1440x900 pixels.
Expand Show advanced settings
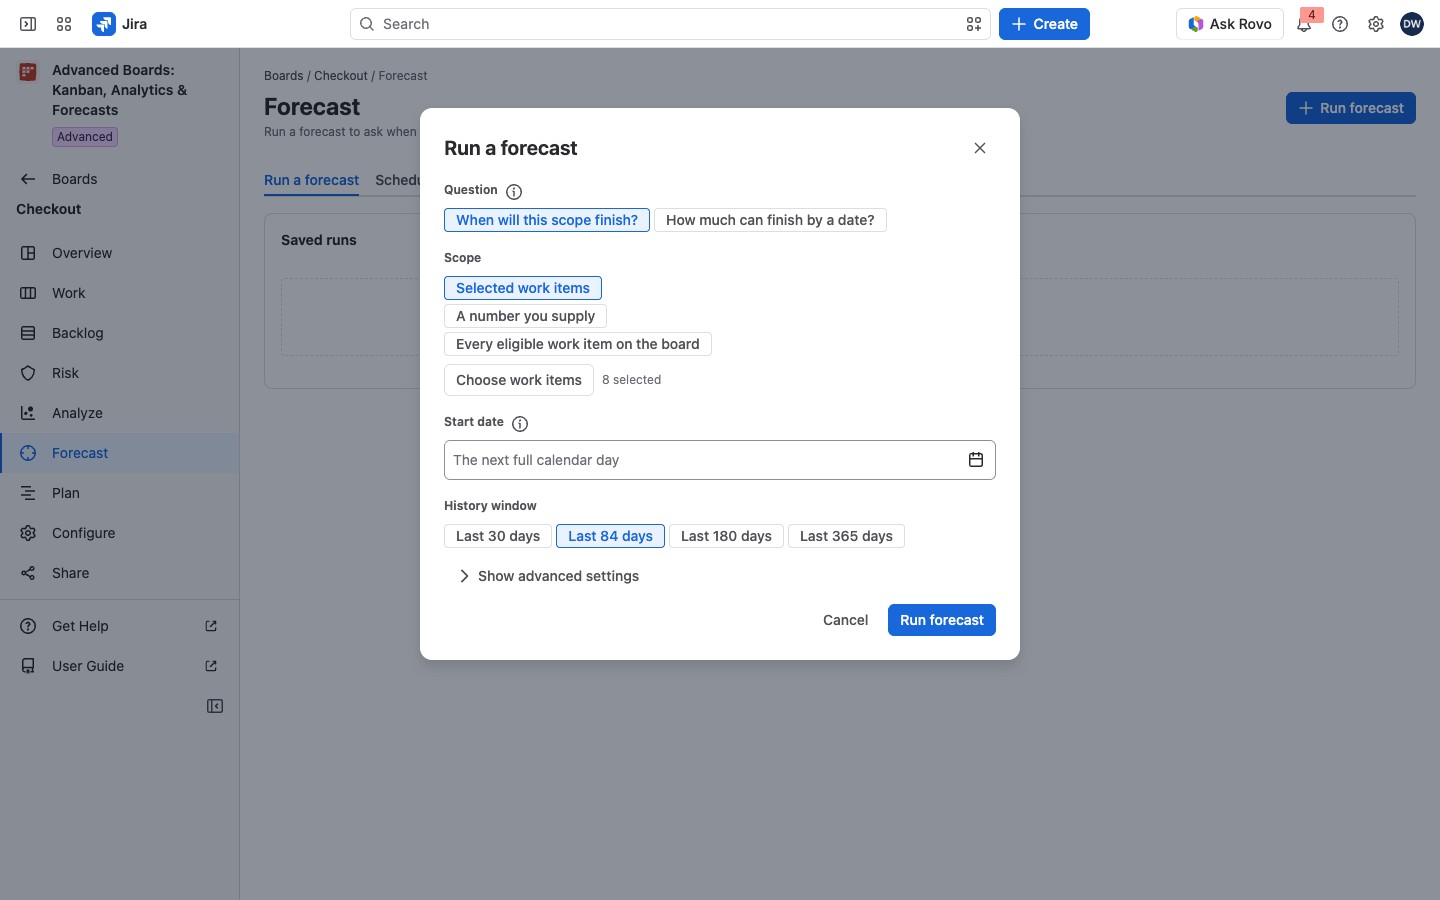548,576
